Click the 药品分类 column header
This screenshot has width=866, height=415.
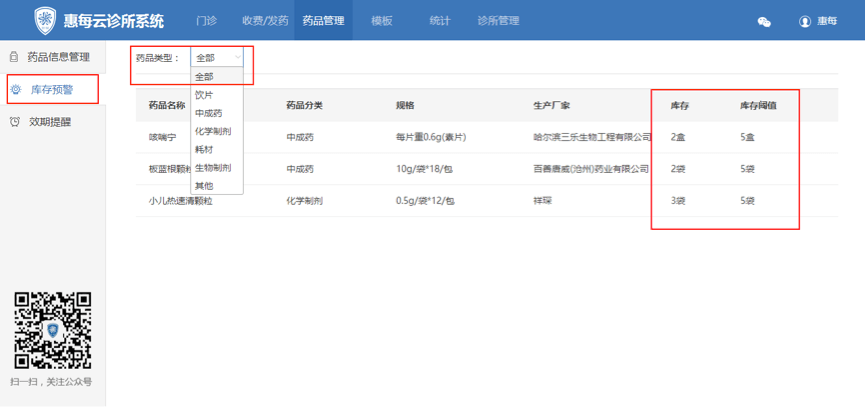coord(304,106)
